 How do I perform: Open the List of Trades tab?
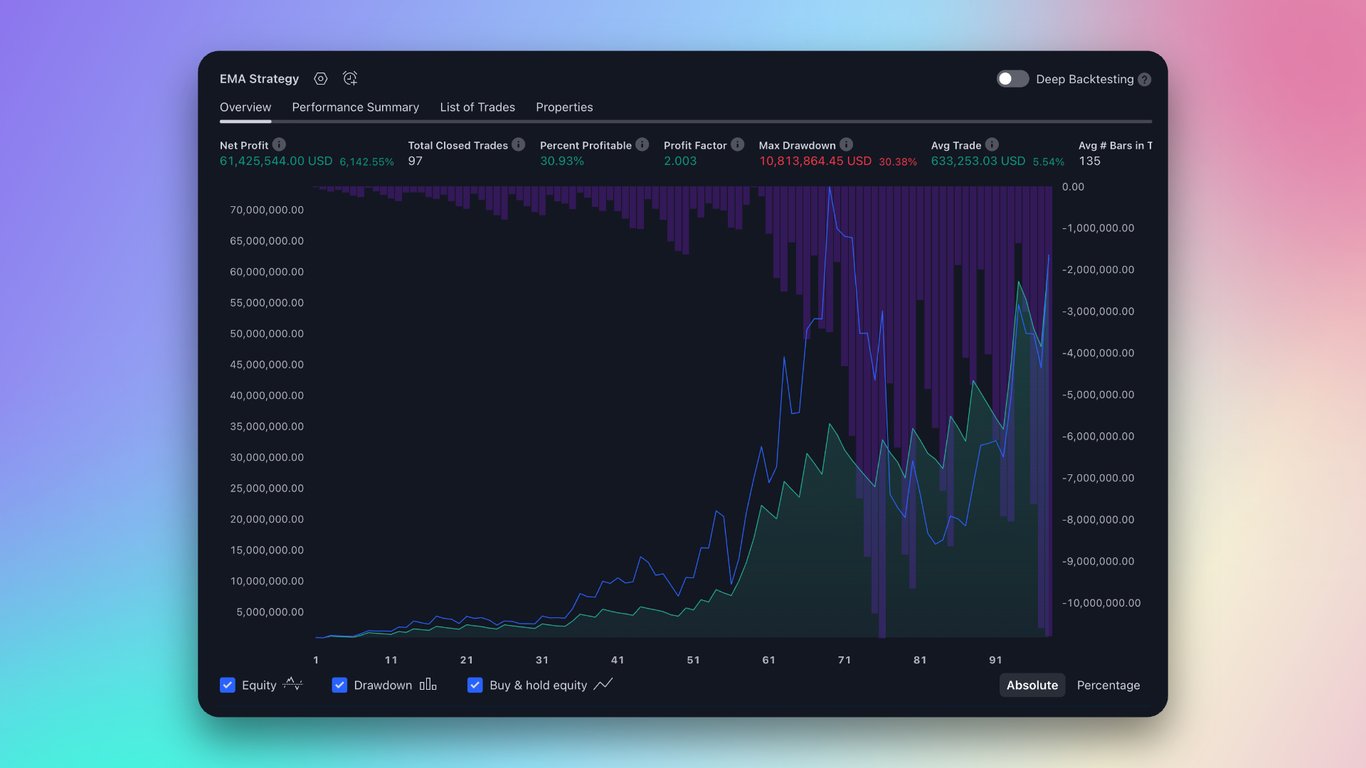pyautogui.click(x=477, y=107)
